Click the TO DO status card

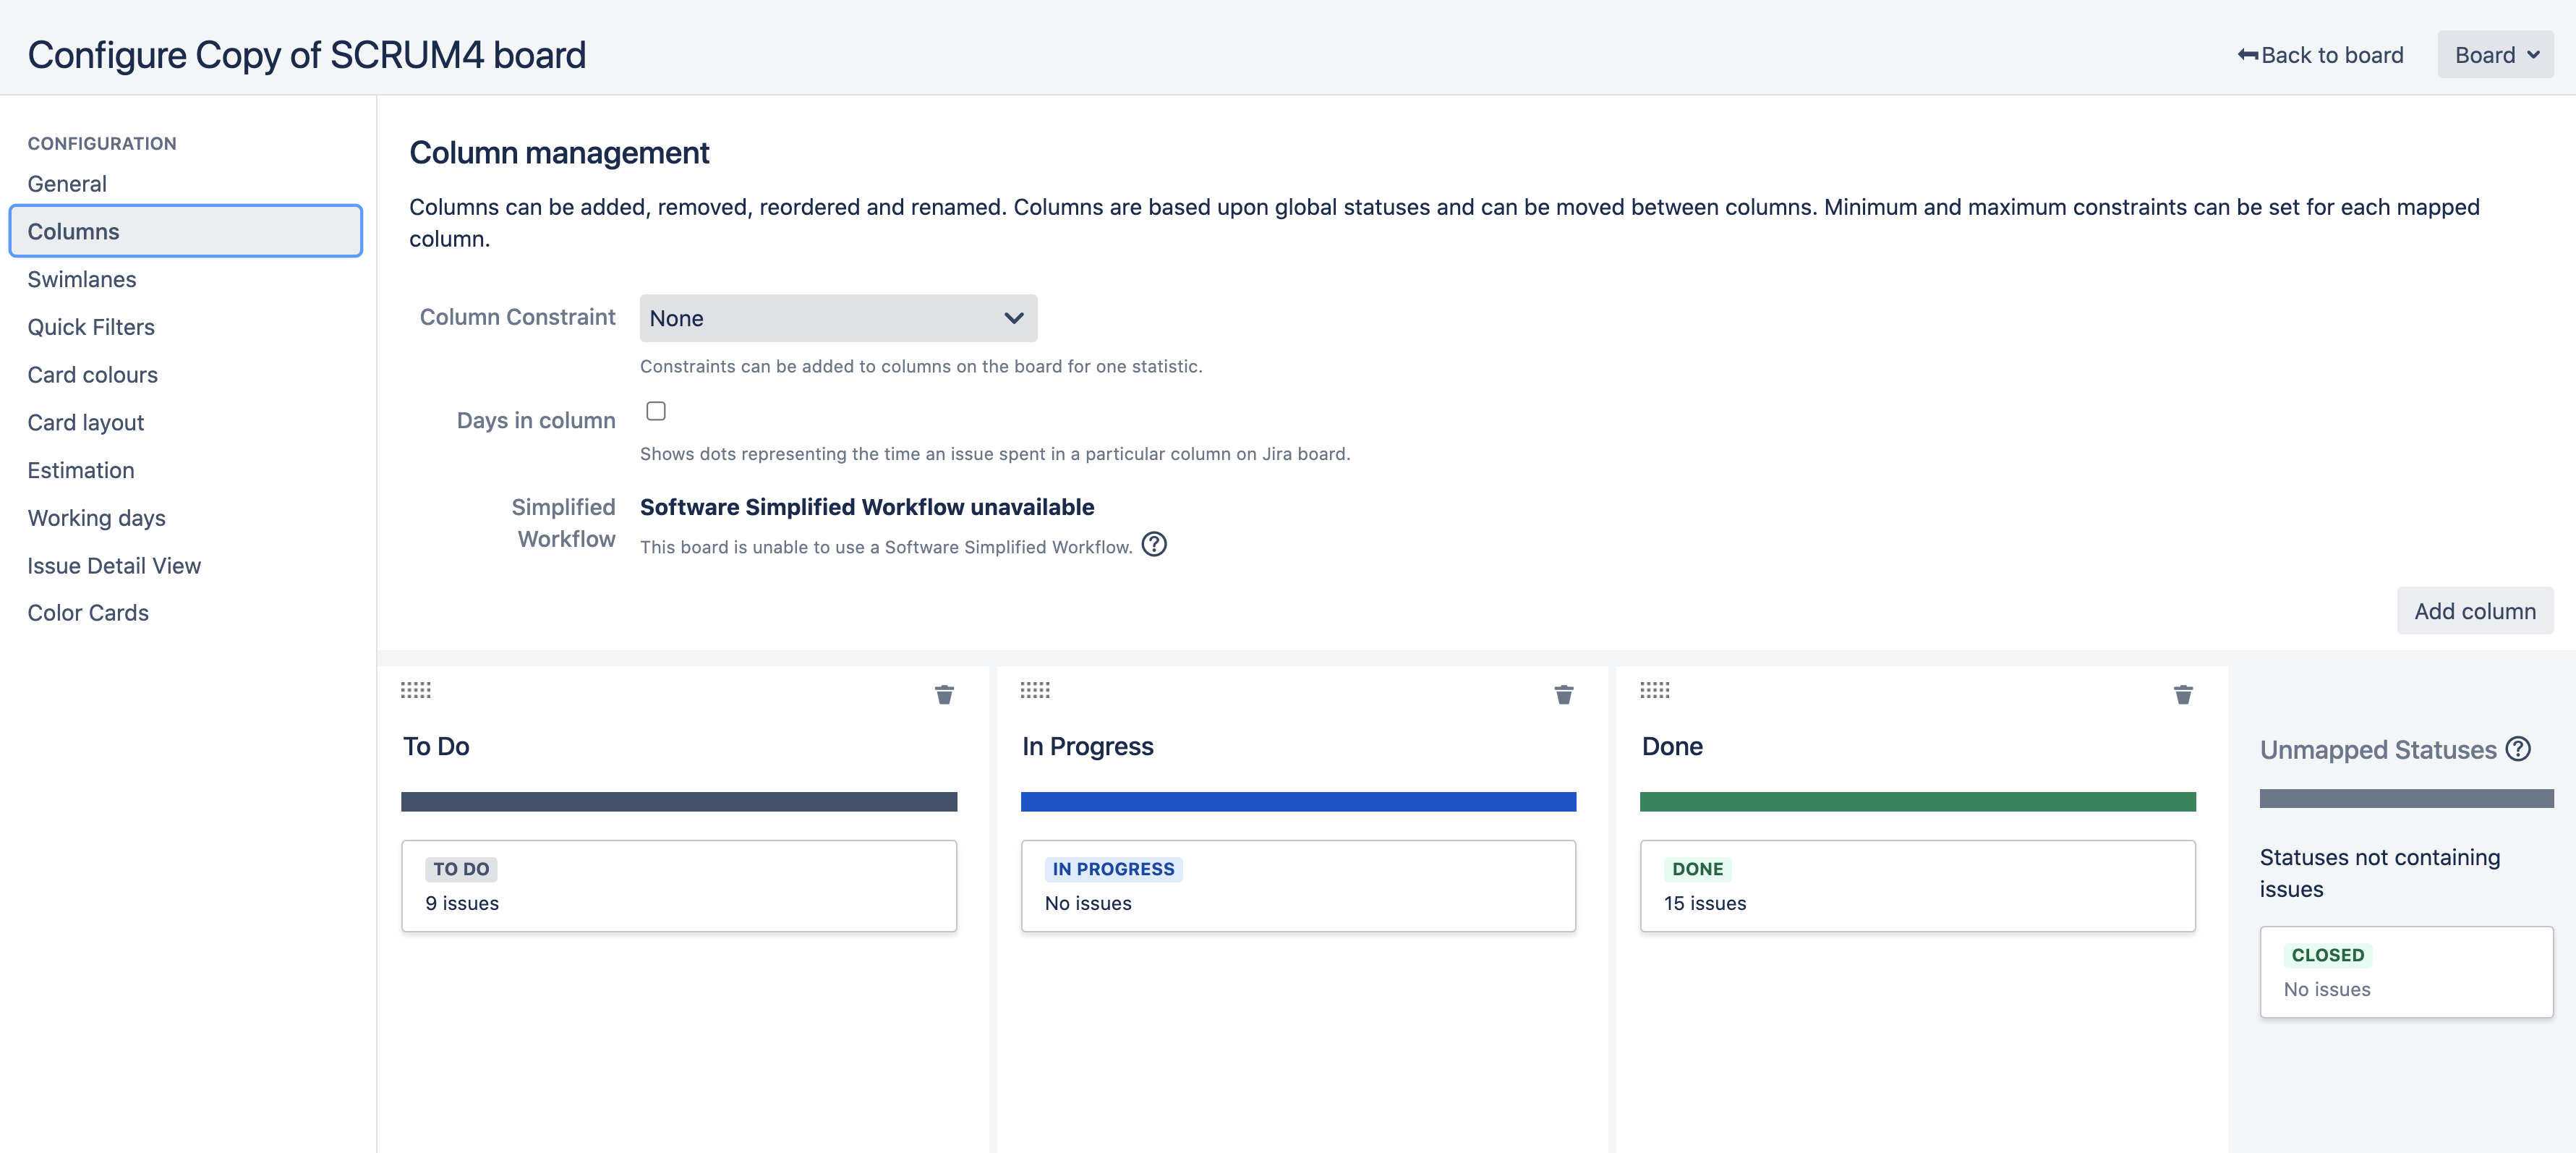(679, 885)
